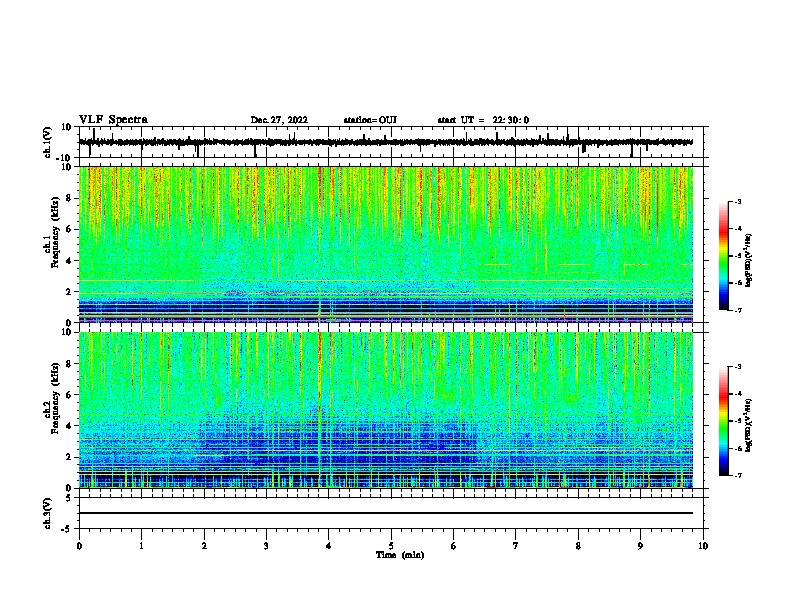Select the date "Dec. 27, 2022"
The width and height of the screenshot is (792, 612).
coord(279,120)
